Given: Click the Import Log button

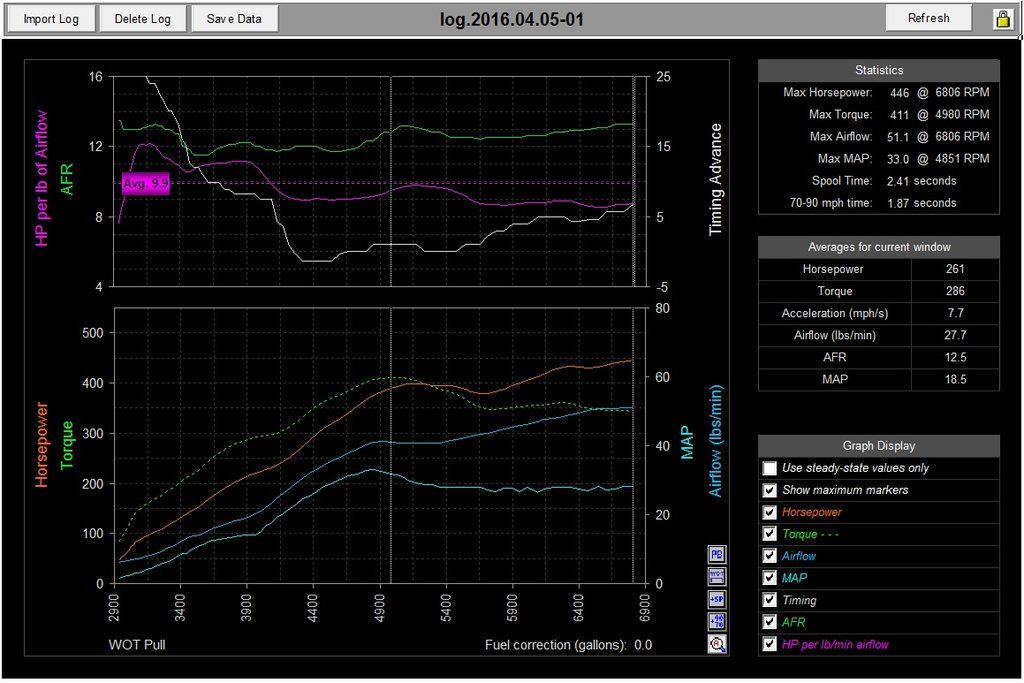Looking at the screenshot, I should (52, 19).
